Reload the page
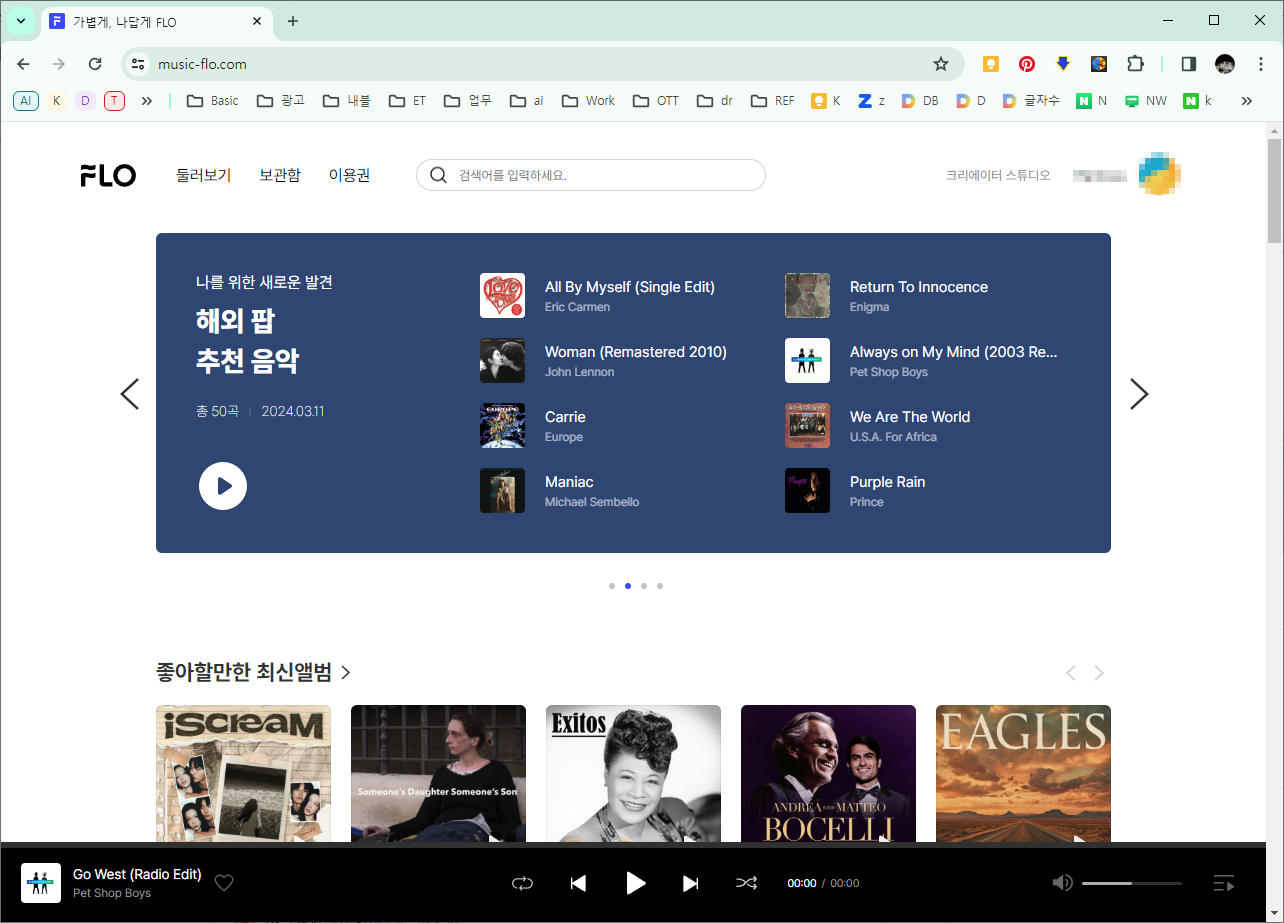Viewport: 1284px width, 923px height. 95,64
